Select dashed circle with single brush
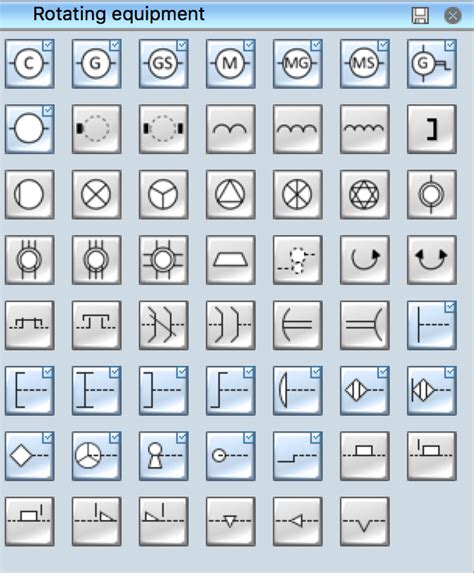Screen dimensions: 474x573 (x=97, y=129)
